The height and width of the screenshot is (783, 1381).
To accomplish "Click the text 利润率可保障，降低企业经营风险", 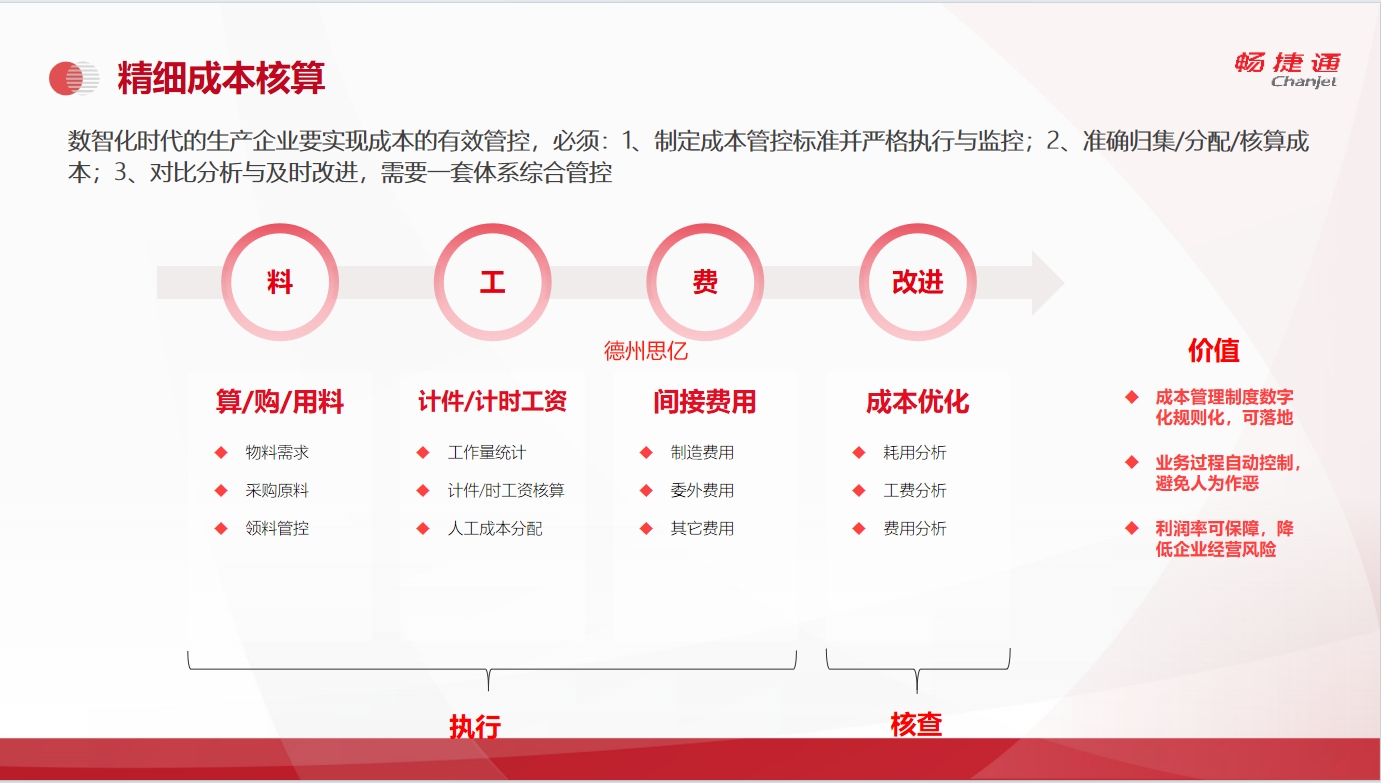I will pyautogui.click(x=1224, y=539).
